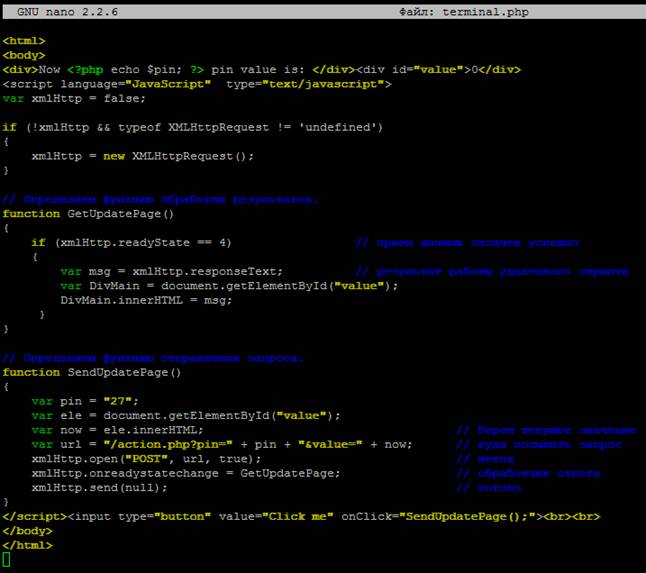Viewport: 646px width, 573px height.
Task: Click the "&value=" string literal
Action: tap(330, 444)
